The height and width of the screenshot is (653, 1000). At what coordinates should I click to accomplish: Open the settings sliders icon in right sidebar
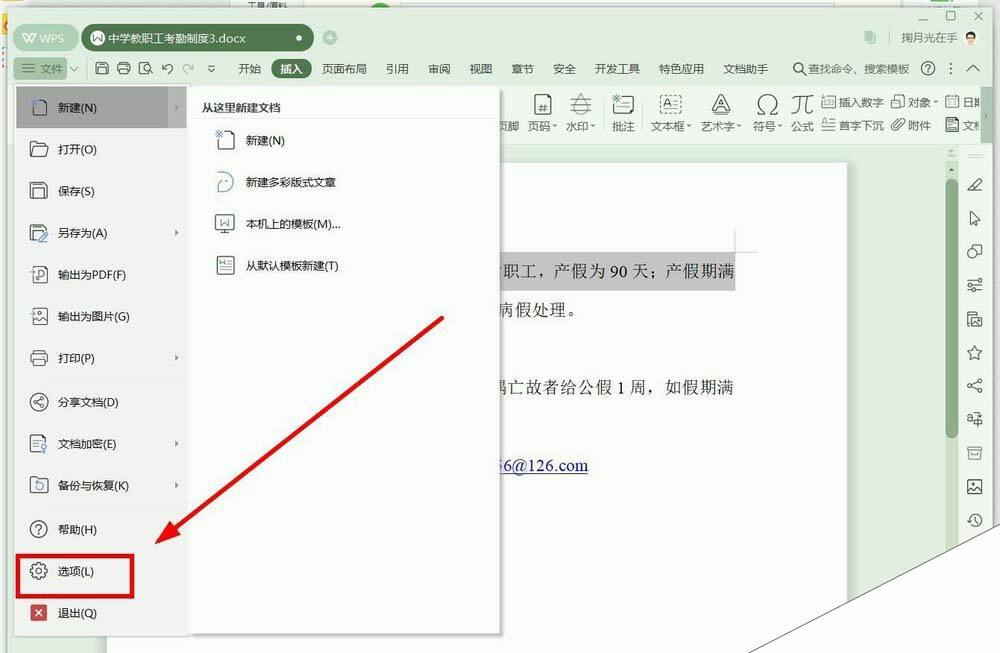coord(974,285)
